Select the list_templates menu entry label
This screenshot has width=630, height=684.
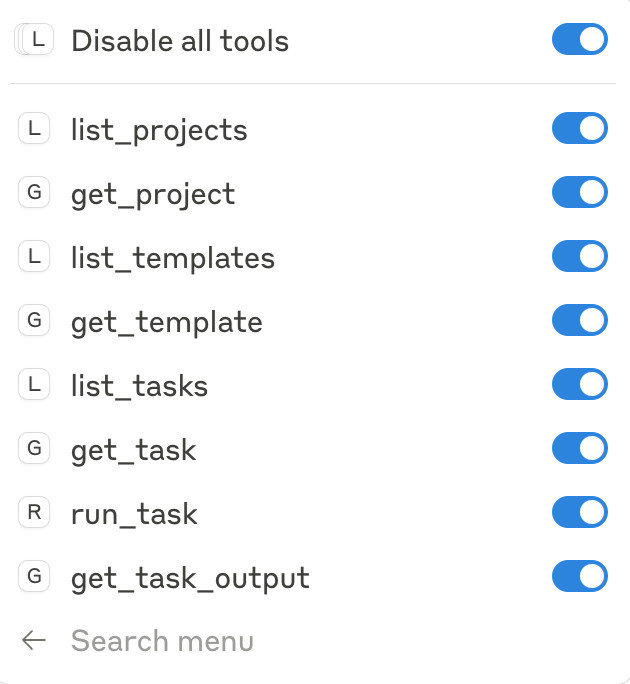tap(173, 259)
